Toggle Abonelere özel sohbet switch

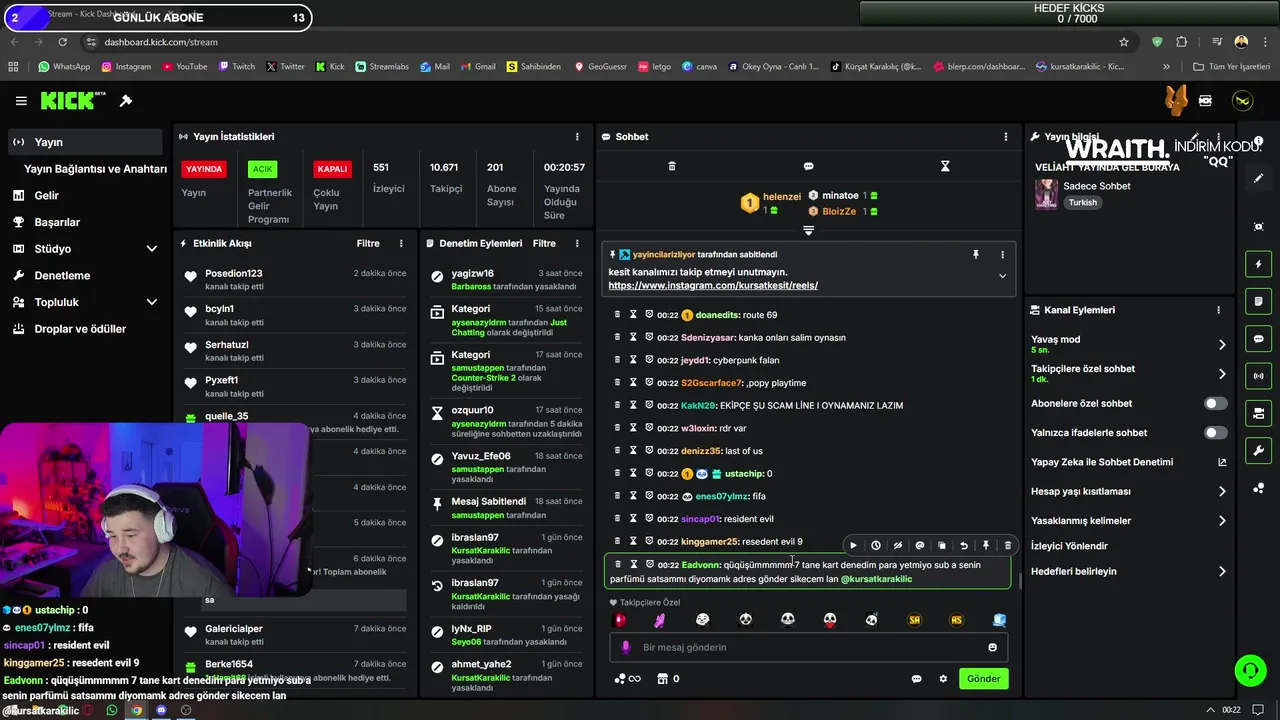[1215, 404]
